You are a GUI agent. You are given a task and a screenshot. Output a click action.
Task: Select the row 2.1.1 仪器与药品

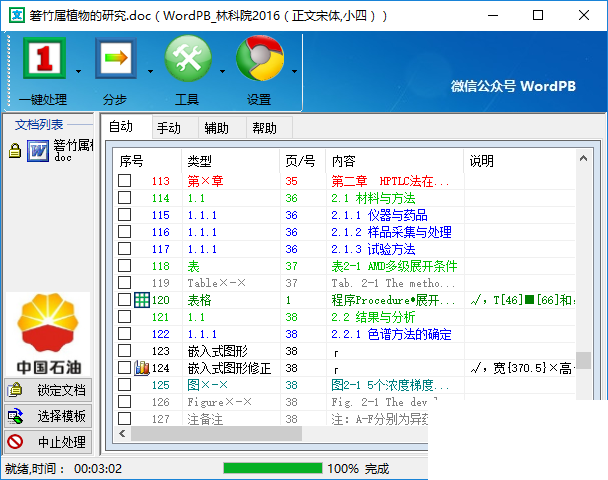coord(345,215)
